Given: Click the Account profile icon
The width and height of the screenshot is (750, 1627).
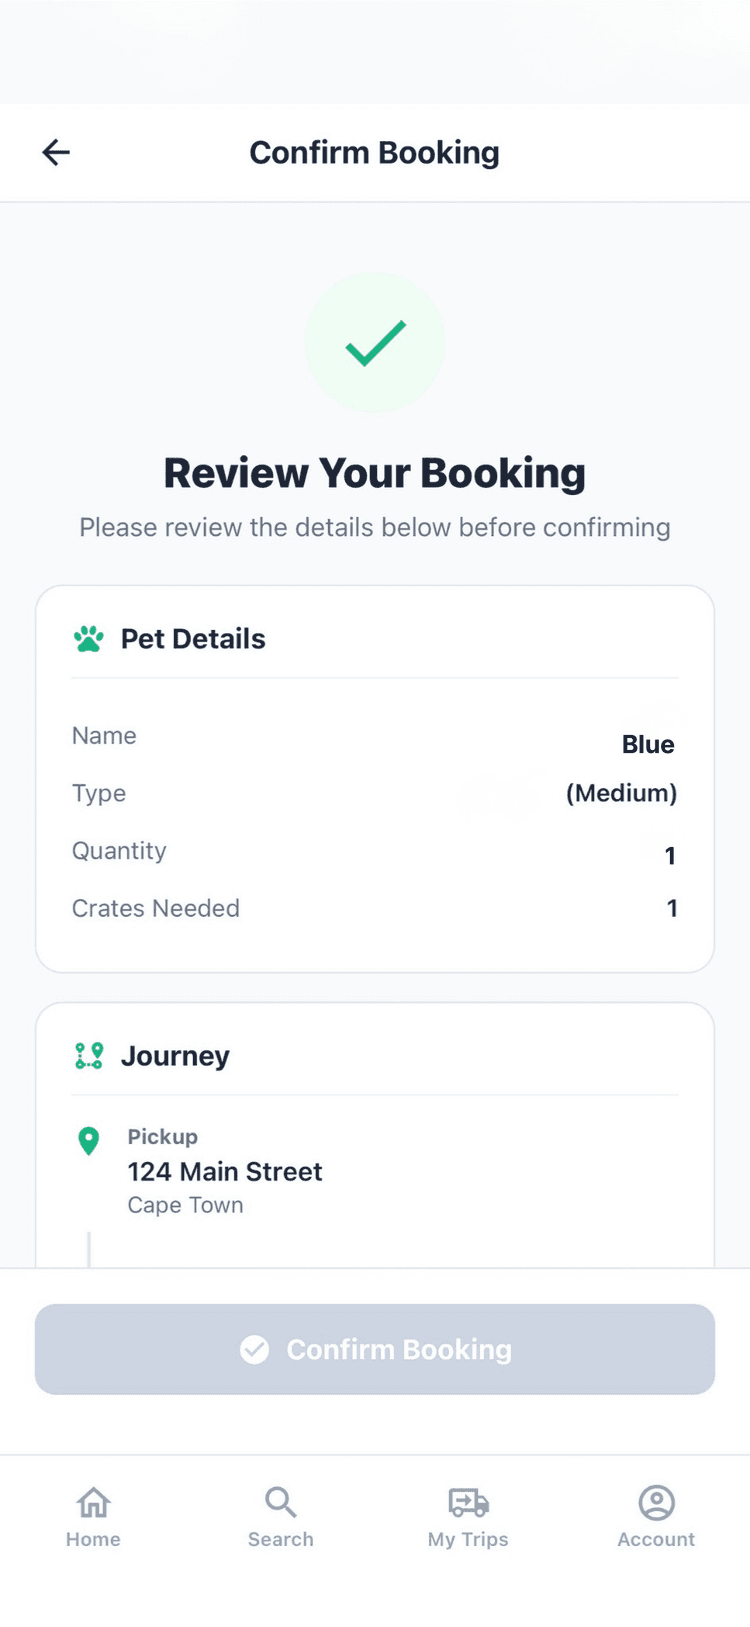Looking at the screenshot, I should tap(656, 1502).
